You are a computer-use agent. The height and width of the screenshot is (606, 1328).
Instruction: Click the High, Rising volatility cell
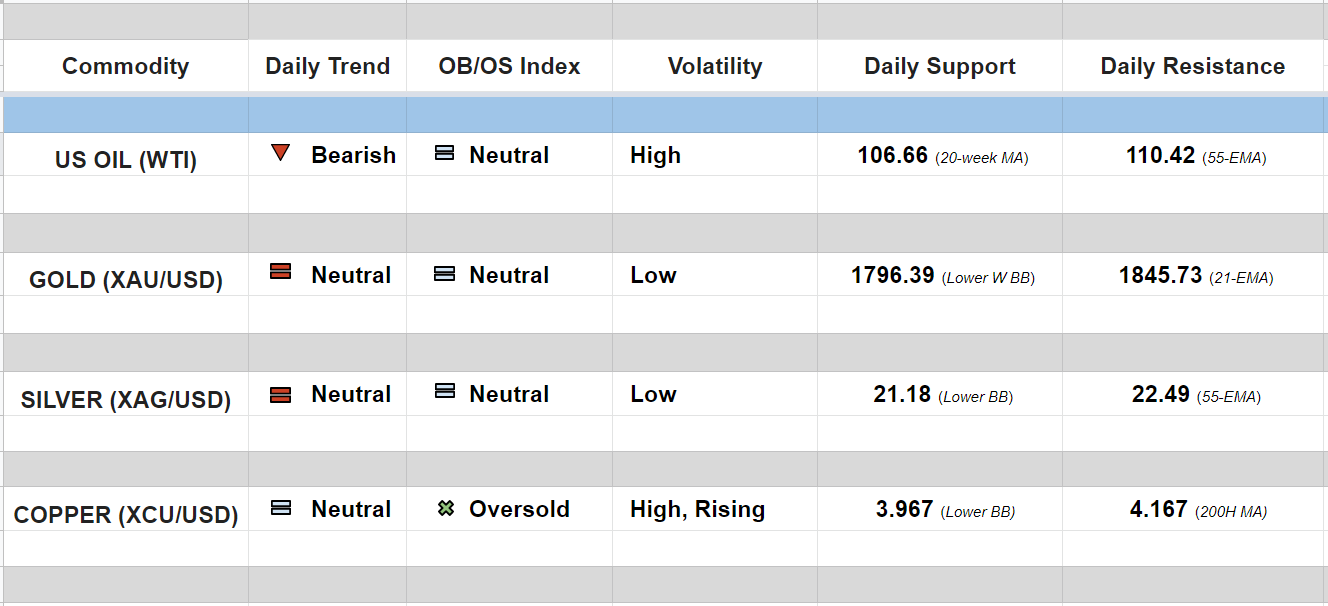tap(697, 509)
